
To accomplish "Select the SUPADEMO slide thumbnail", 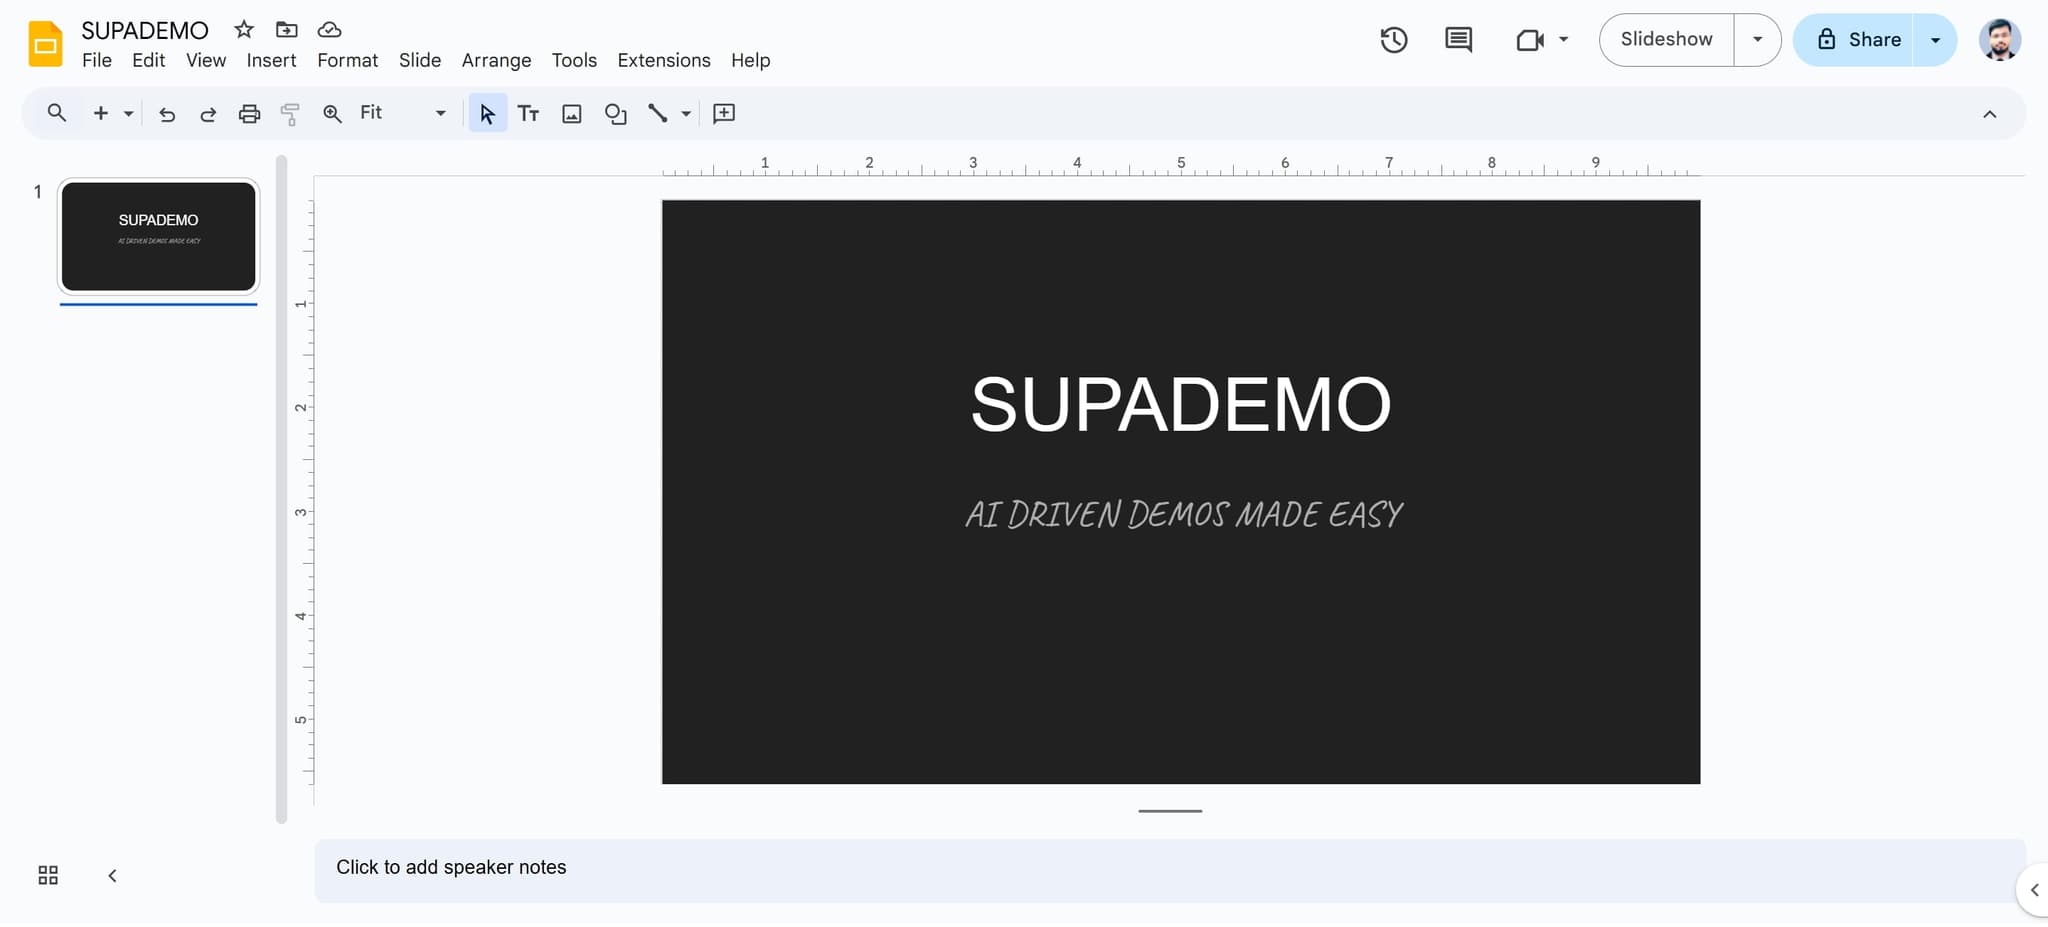I will 158,236.
